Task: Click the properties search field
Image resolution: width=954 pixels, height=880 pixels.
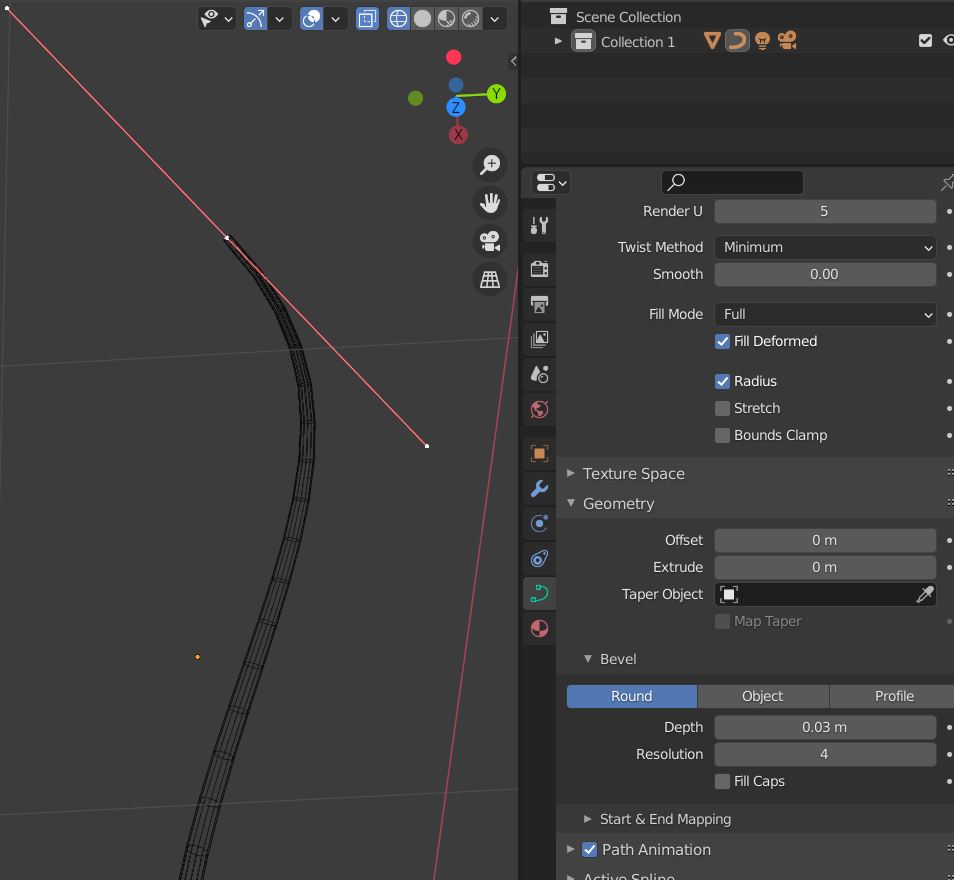Action: coord(732,182)
